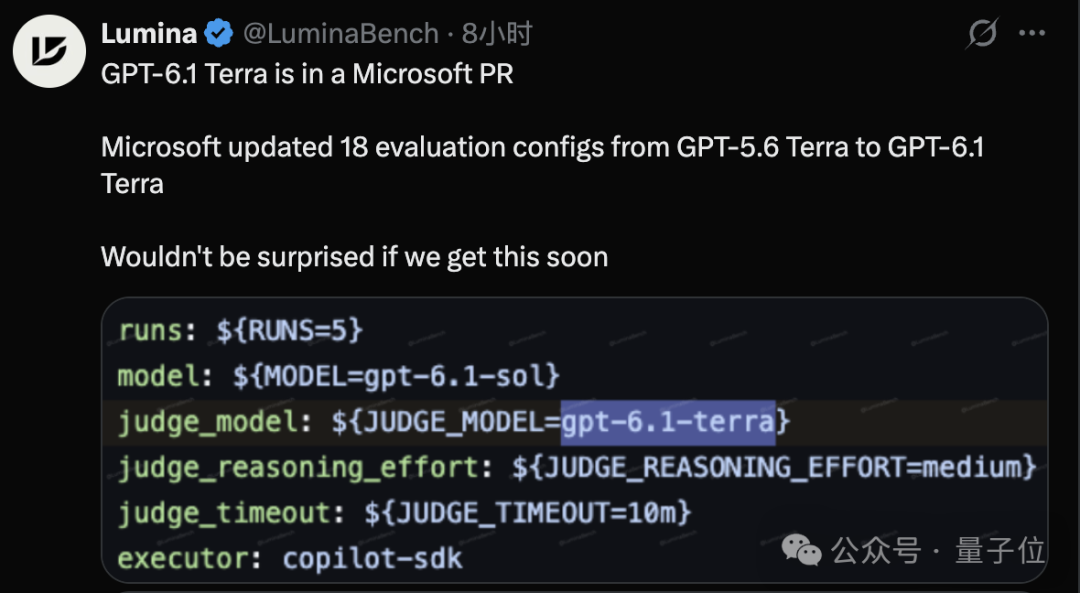Viewport: 1080px width, 593px height.
Task: Click the executor: copilot-sdk line
Action: coord(290,559)
